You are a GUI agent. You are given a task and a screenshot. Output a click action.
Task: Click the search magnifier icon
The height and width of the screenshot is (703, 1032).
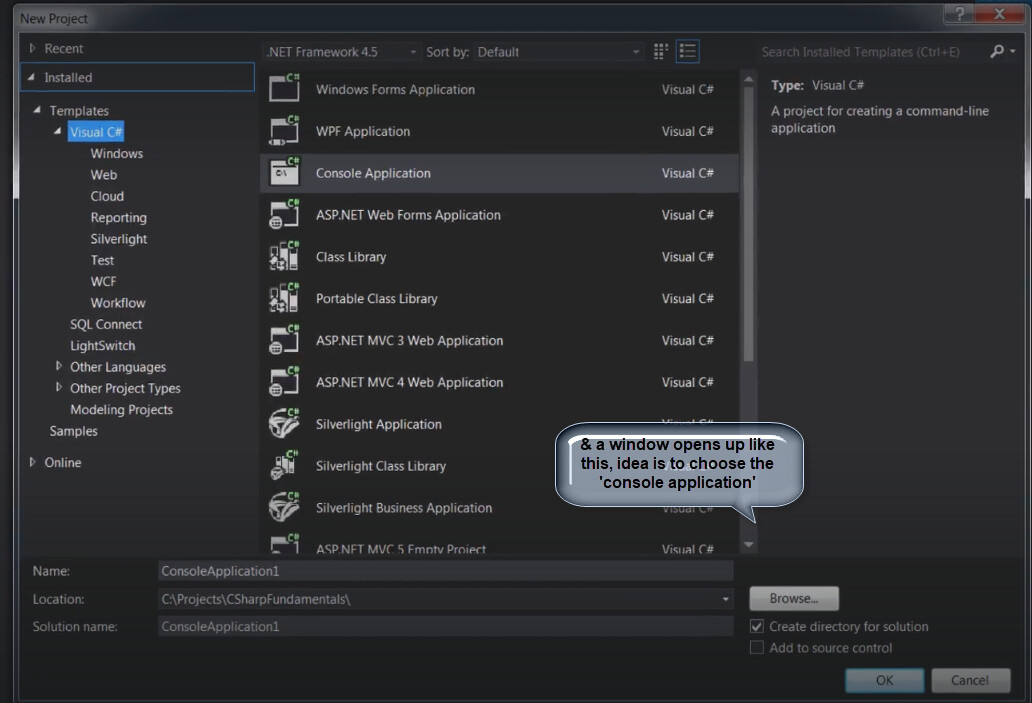pos(997,51)
